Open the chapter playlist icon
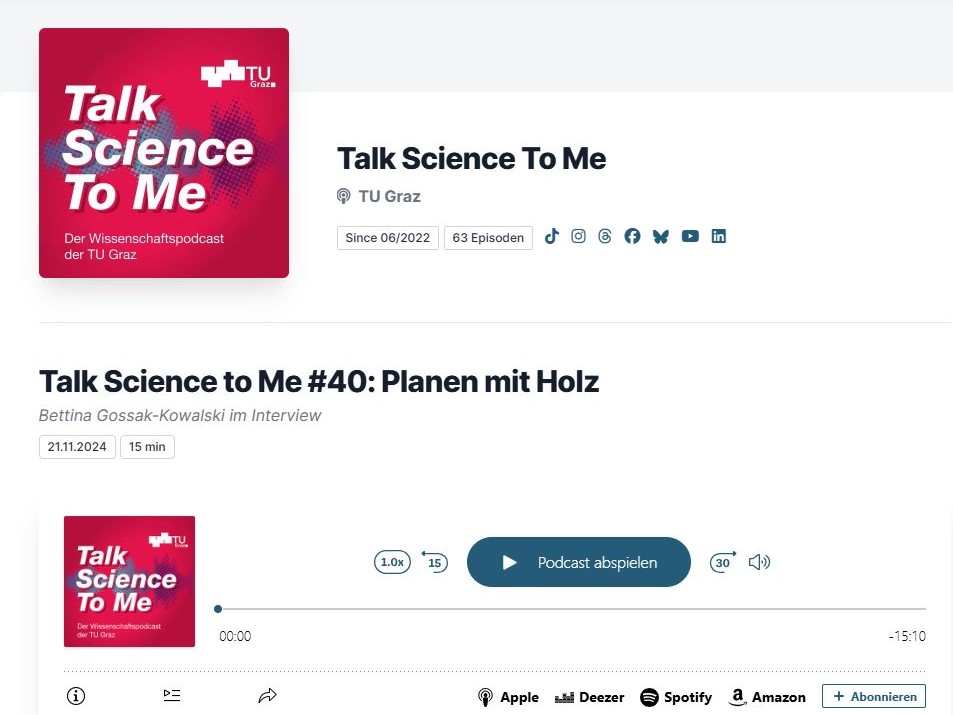The height and width of the screenshot is (715, 953). pyautogui.click(x=172, y=696)
